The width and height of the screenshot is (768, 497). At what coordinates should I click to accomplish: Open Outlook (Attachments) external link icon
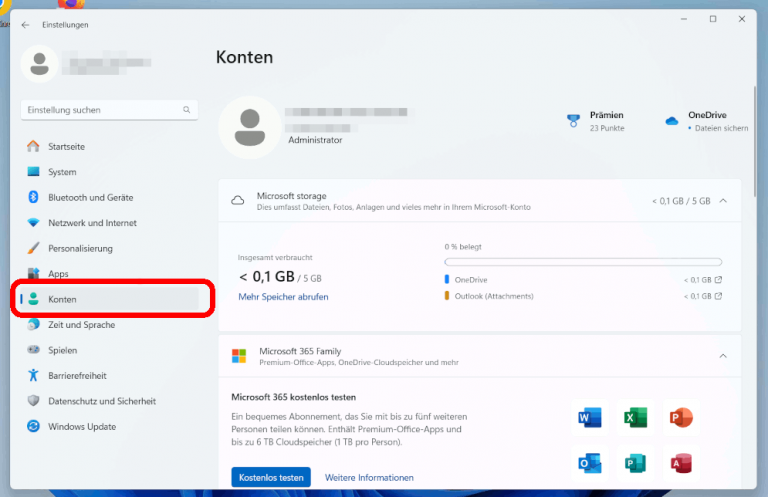719,296
